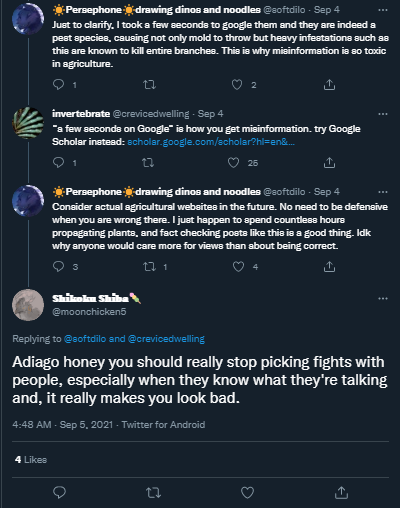Reply to invertebrate's Google Scholar tweet

tap(59, 163)
